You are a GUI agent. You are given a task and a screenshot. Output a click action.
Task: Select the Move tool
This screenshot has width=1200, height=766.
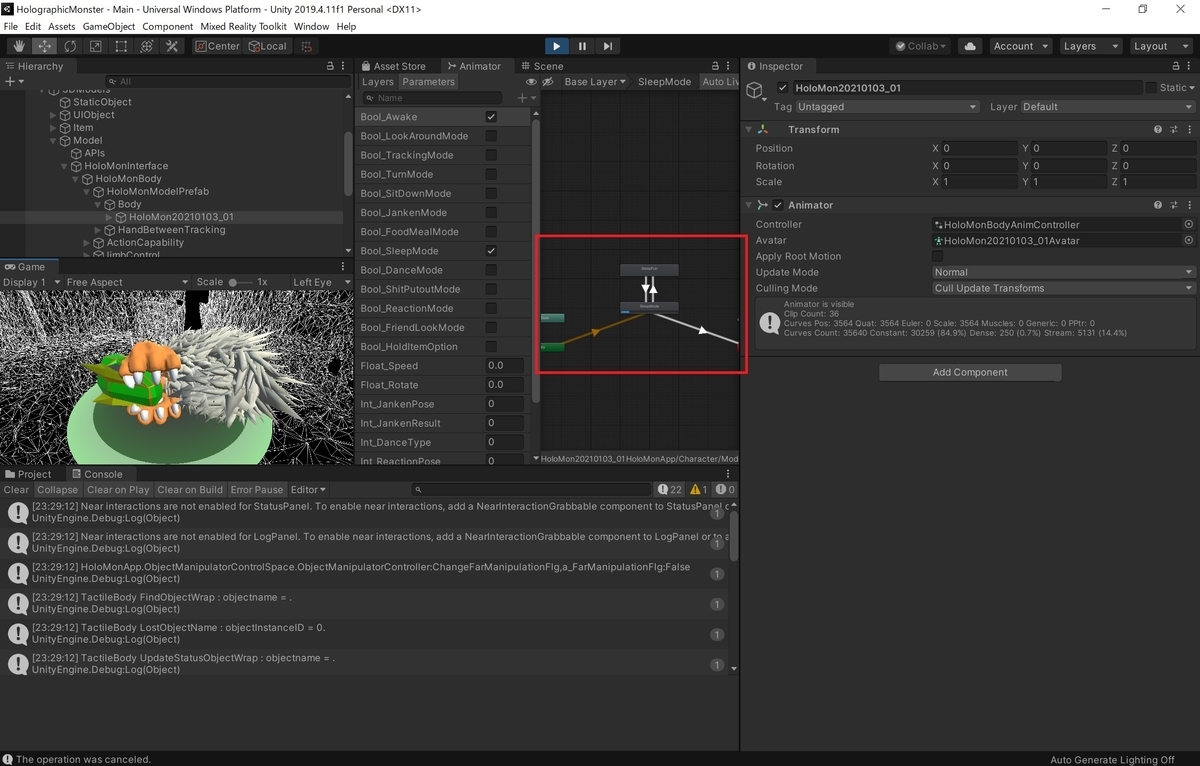(45, 46)
